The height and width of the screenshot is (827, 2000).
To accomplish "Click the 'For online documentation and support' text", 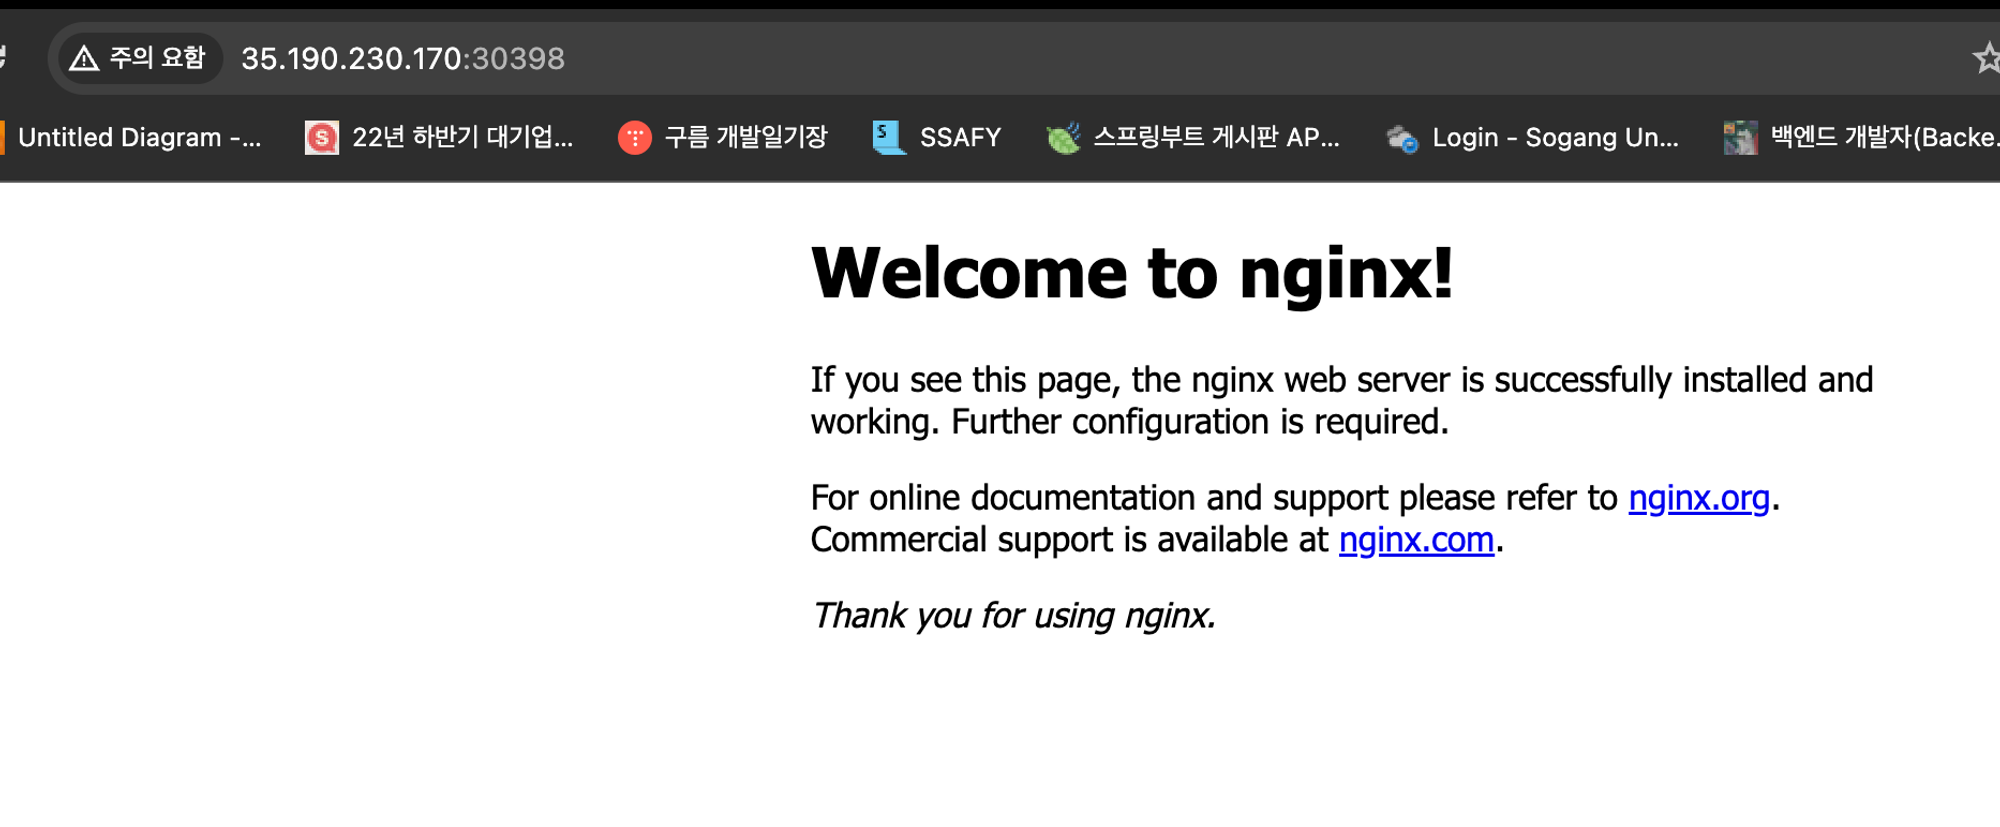I will pyautogui.click(x=1100, y=498).
